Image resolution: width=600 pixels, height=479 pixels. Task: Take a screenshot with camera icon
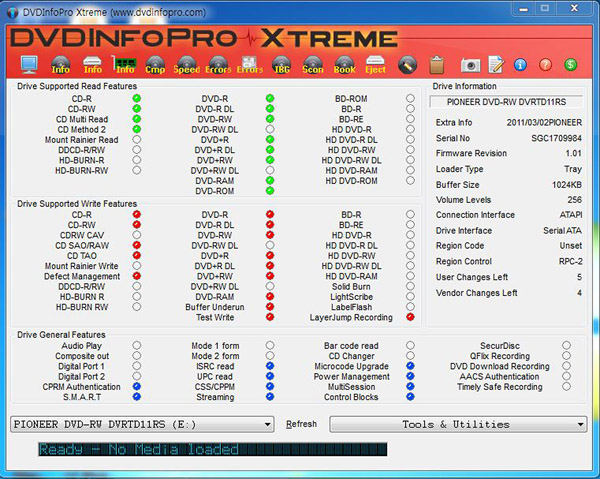pos(470,65)
